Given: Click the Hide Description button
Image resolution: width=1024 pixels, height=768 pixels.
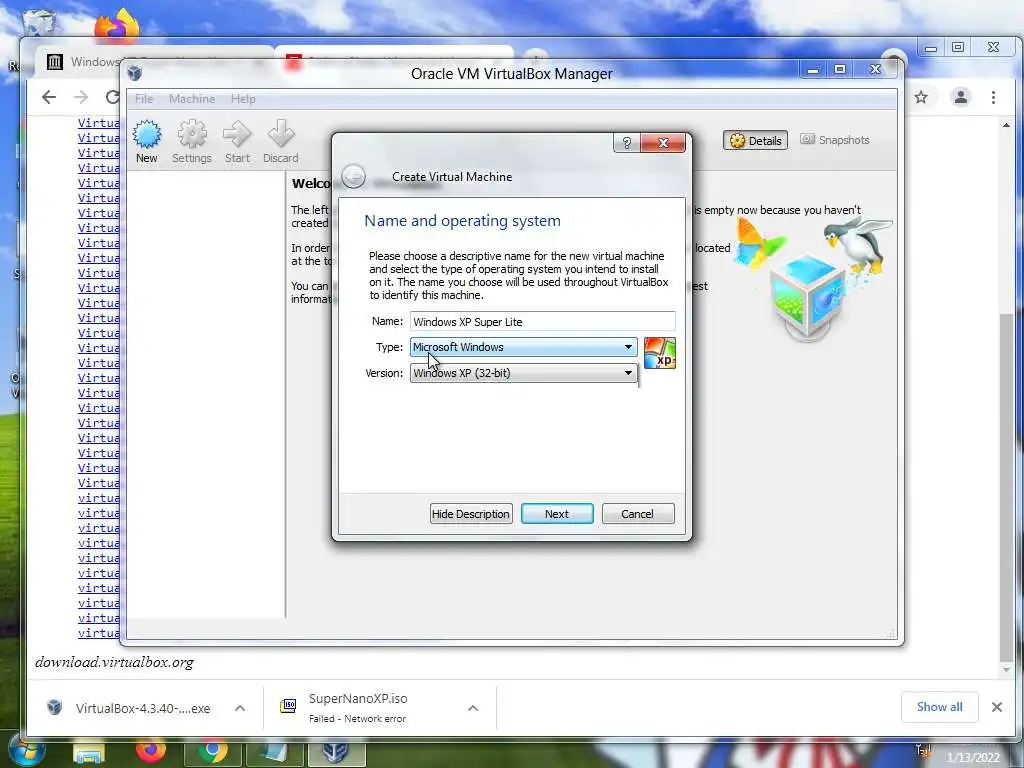Looking at the screenshot, I should pos(471,514).
